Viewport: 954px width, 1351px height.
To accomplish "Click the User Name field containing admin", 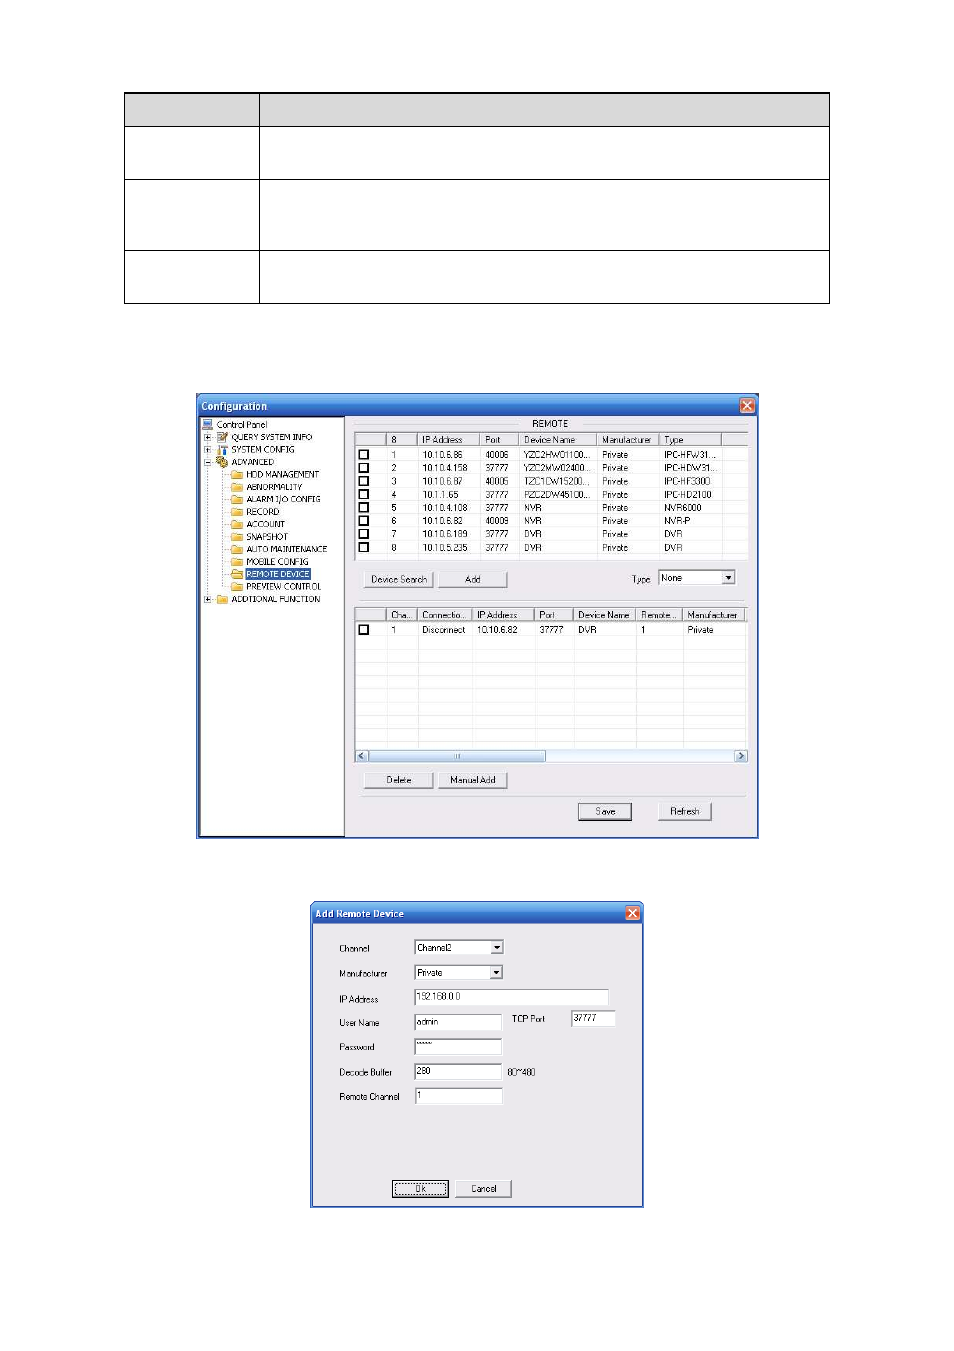I will click(x=458, y=1022).
